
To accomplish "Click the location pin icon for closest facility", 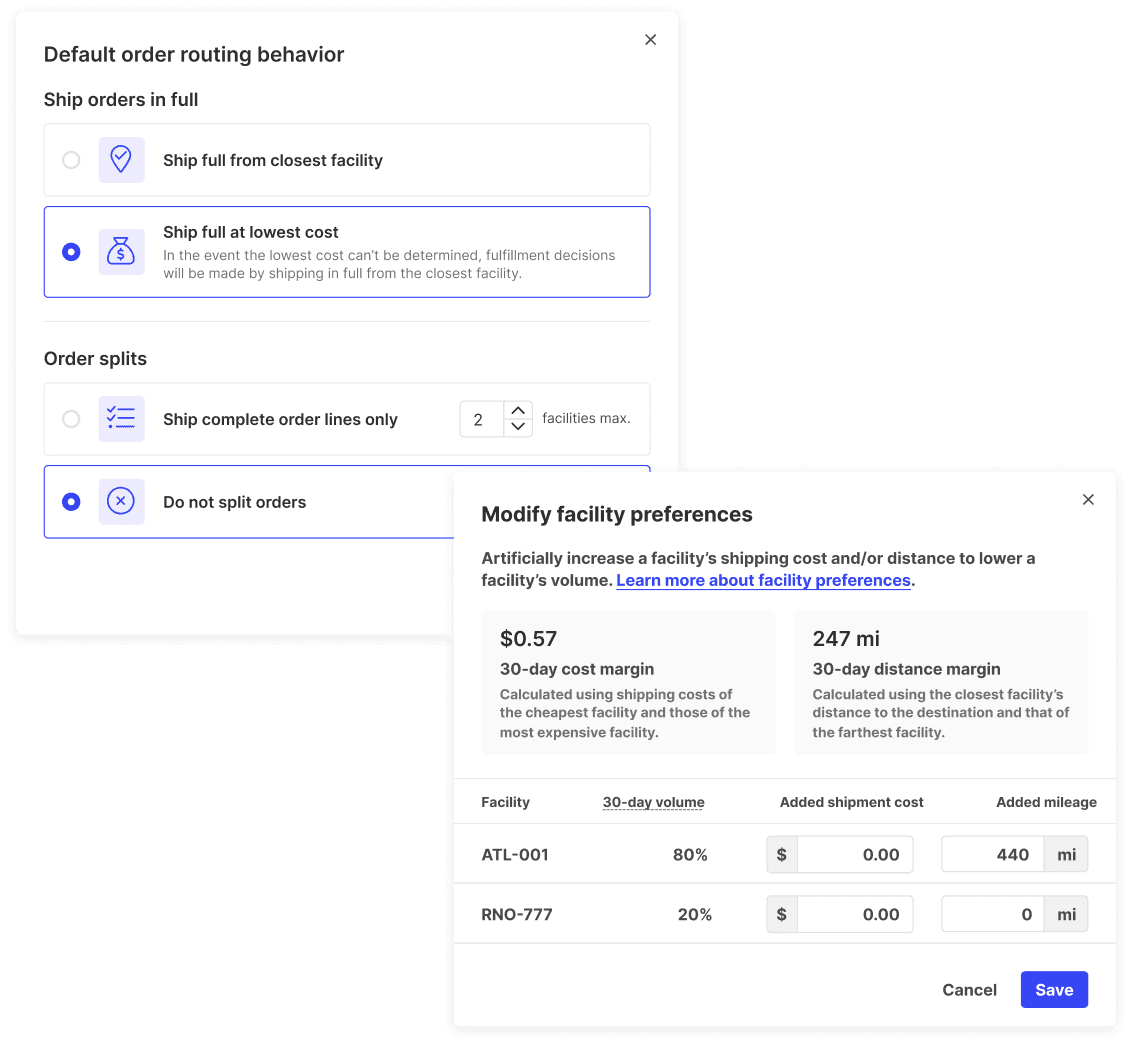I will tap(121, 159).
